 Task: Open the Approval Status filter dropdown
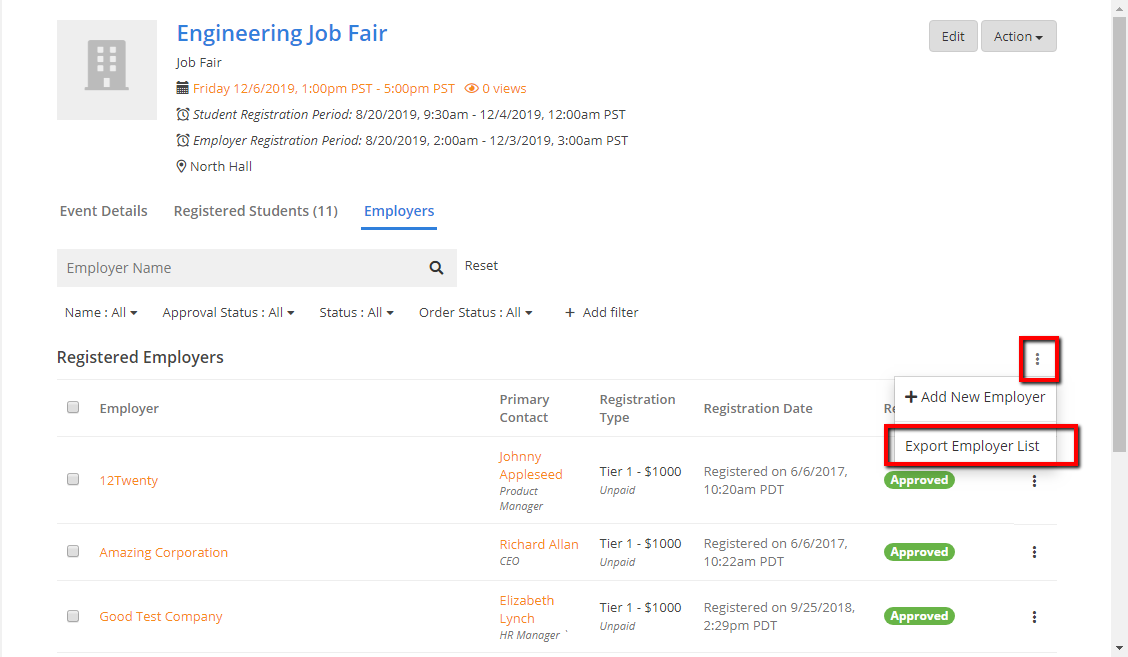click(x=228, y=313)
